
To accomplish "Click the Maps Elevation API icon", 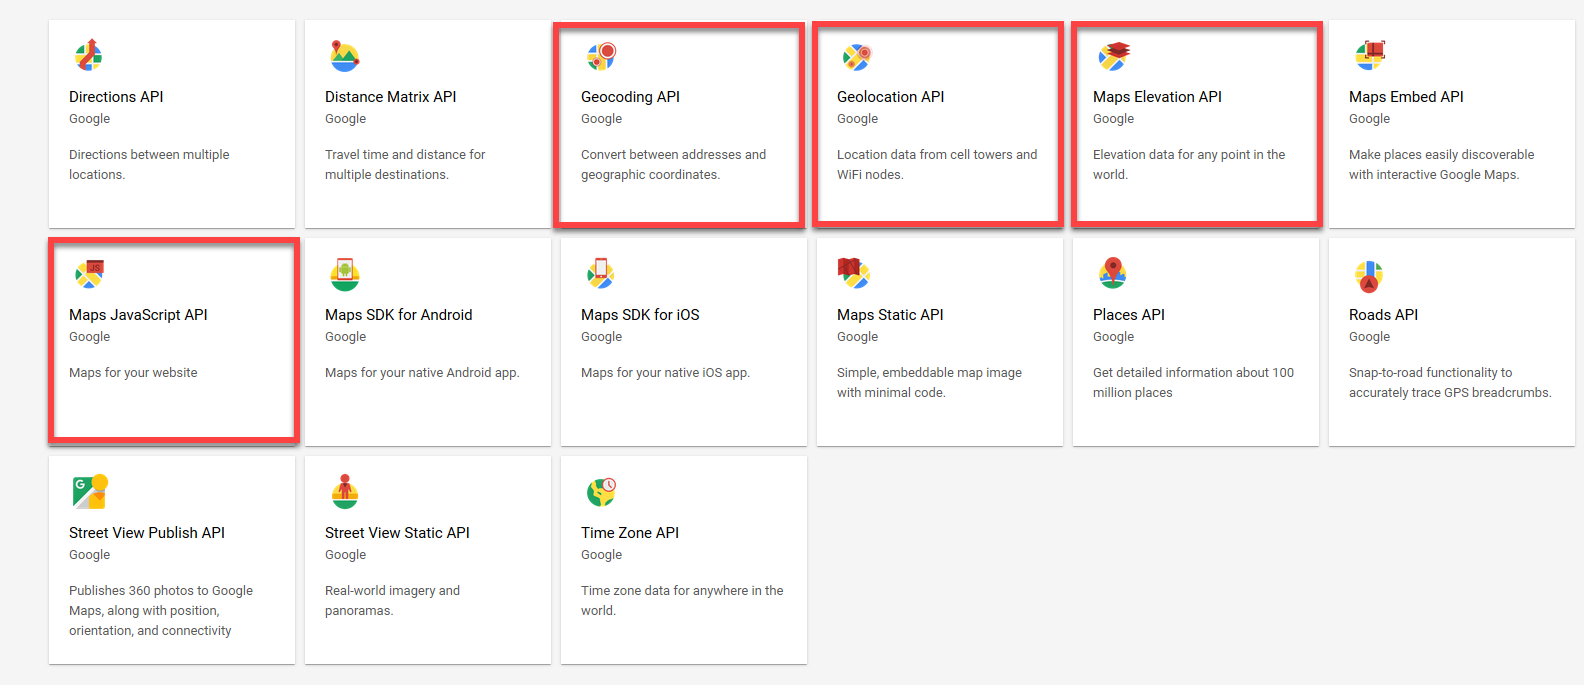I will click(x=1113, y=56).
